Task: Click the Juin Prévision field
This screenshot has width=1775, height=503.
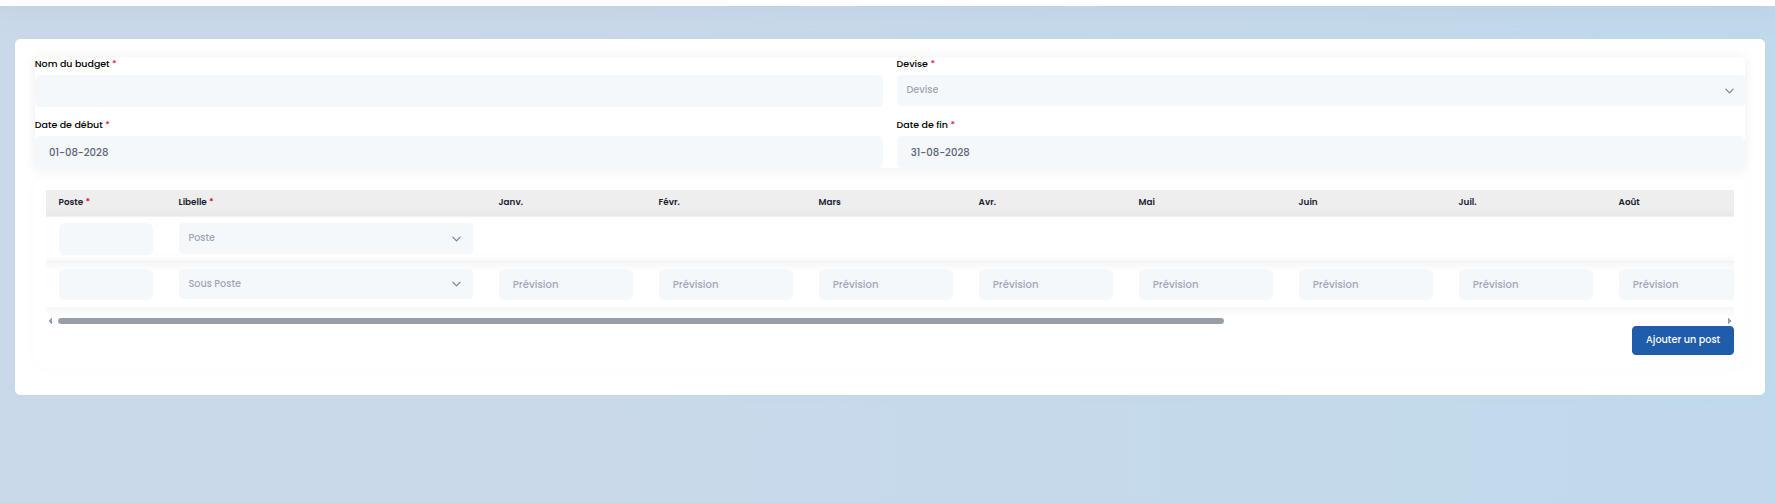Action: [x=1366, y=284]
